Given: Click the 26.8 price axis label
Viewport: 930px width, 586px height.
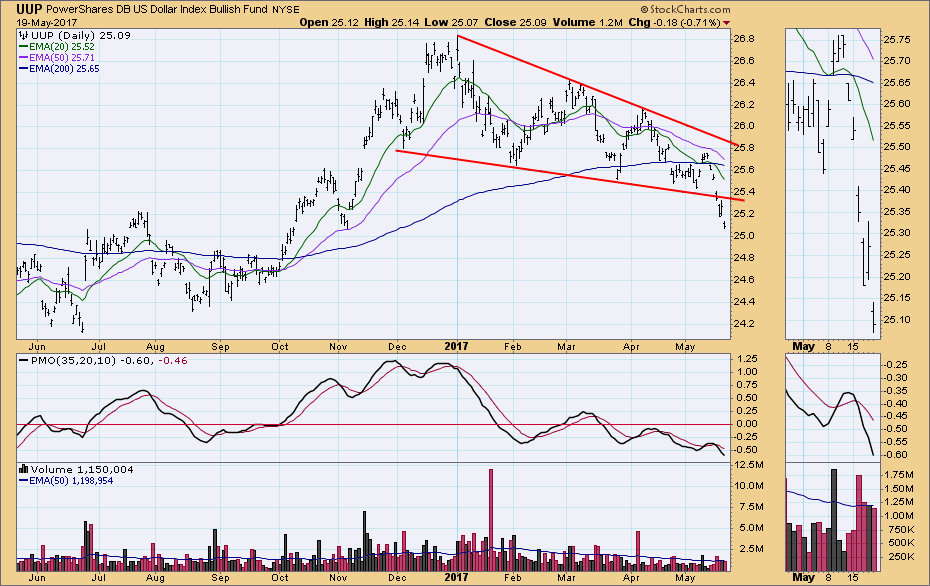Looking at the screenshot, I should [x=743, y=39].
